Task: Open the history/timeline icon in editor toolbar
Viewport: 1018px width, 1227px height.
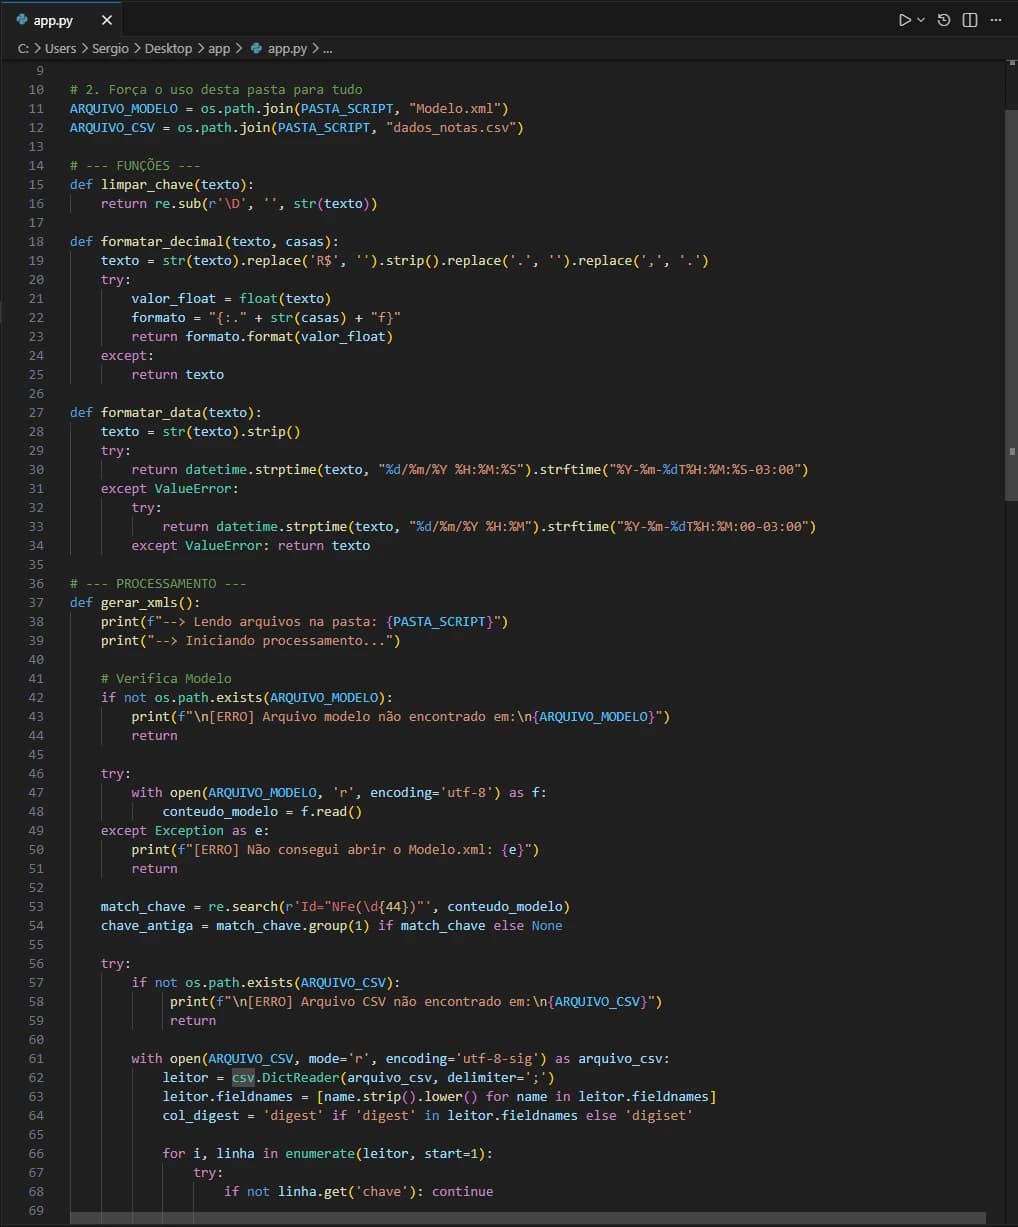Action: 944,20
